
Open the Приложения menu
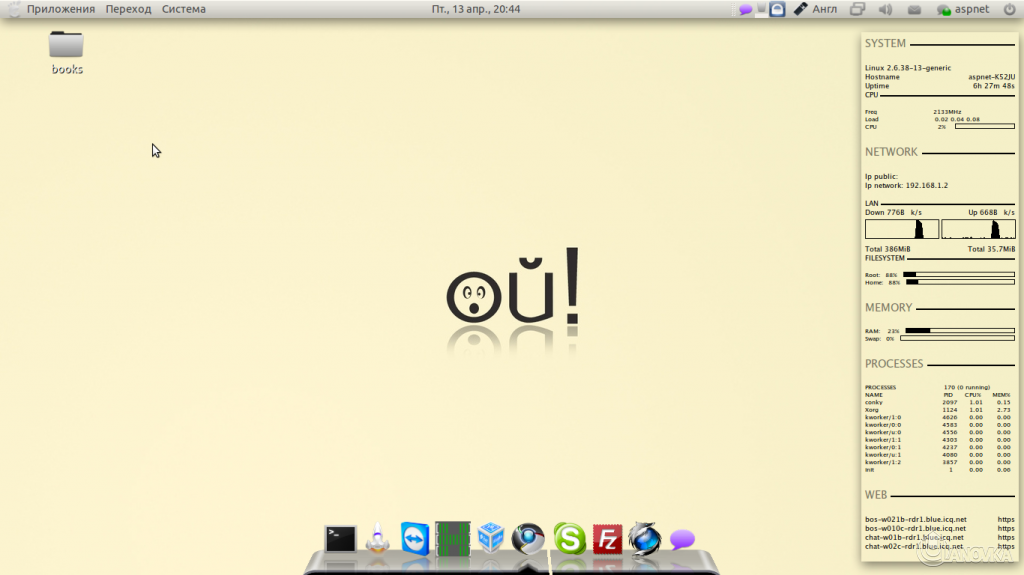point(61,9)
